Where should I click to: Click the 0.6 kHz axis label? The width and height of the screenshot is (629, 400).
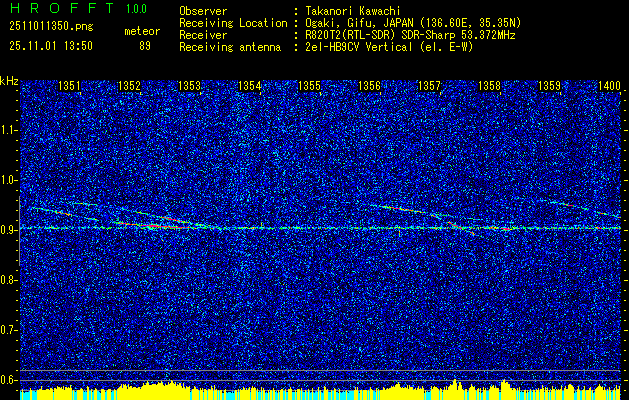click(8, 380)
